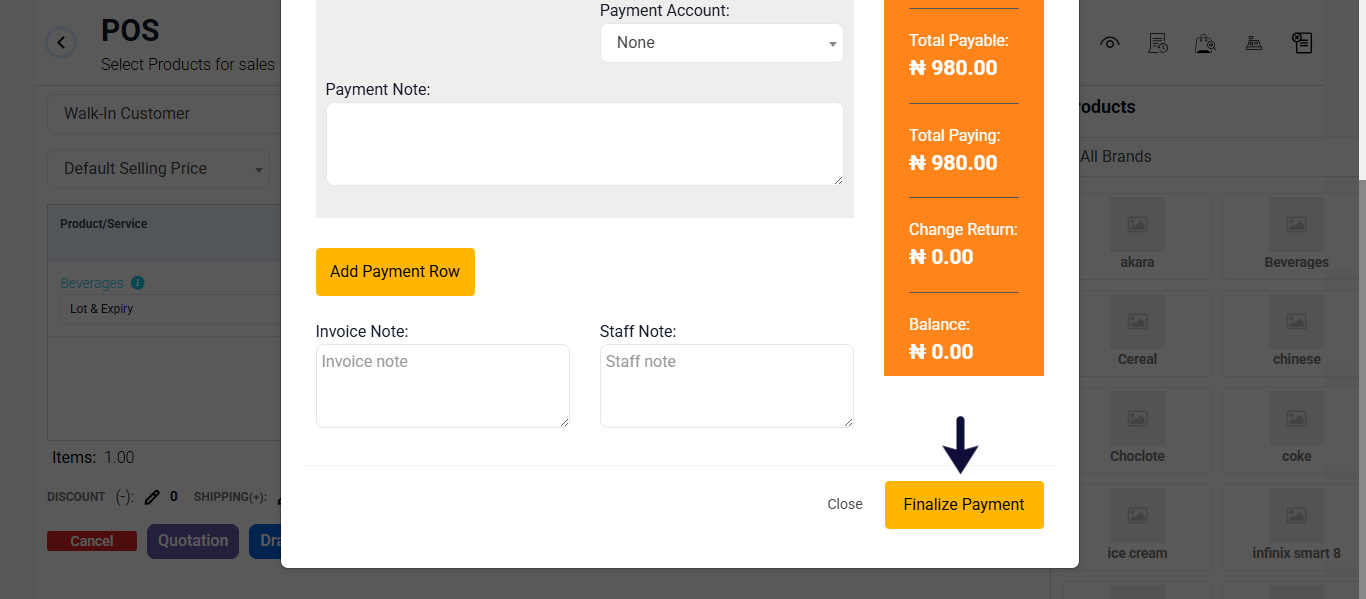1366x599 pixels.
Task: Open the Payment Account dropdown
Action: [x=722, y=43]
